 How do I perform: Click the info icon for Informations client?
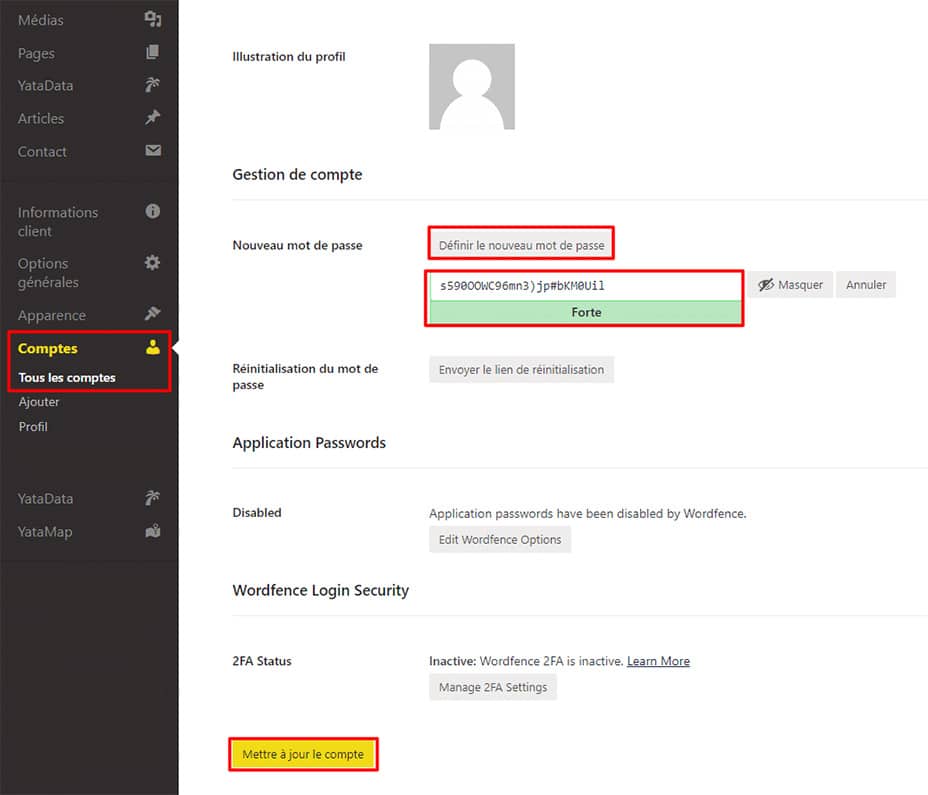pos(152,211)
